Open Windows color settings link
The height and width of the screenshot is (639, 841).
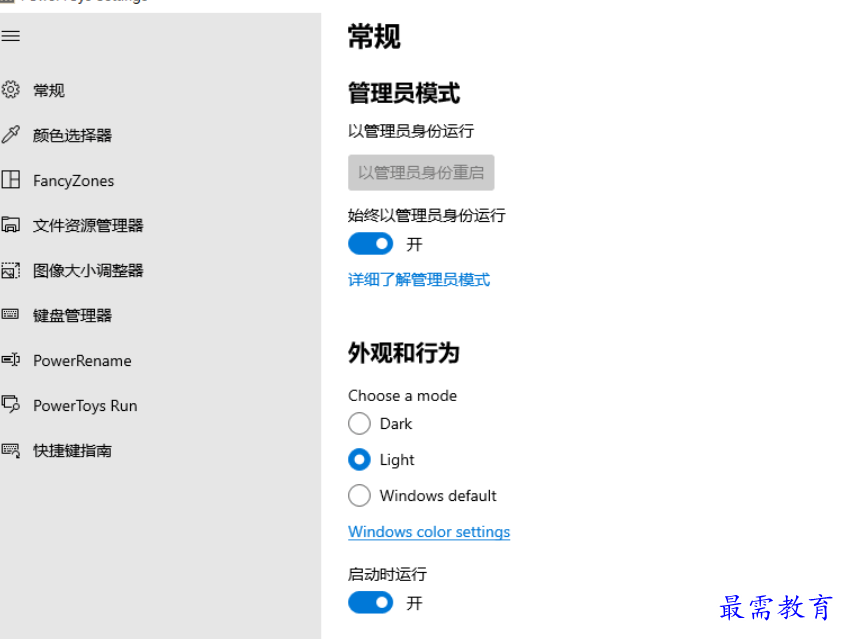pyautogui.click(x=429, y=532)
